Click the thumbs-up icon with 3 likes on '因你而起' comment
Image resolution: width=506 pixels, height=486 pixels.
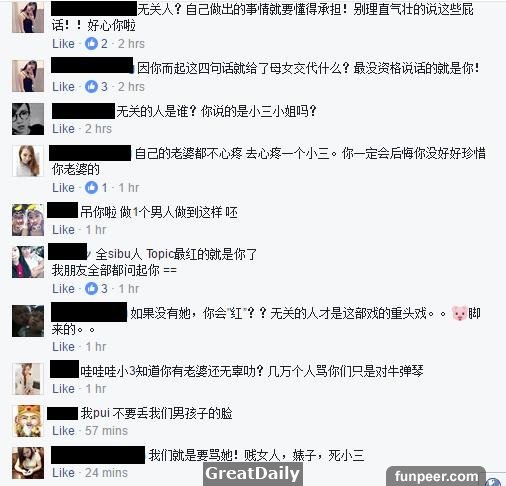tap(91, 87)
